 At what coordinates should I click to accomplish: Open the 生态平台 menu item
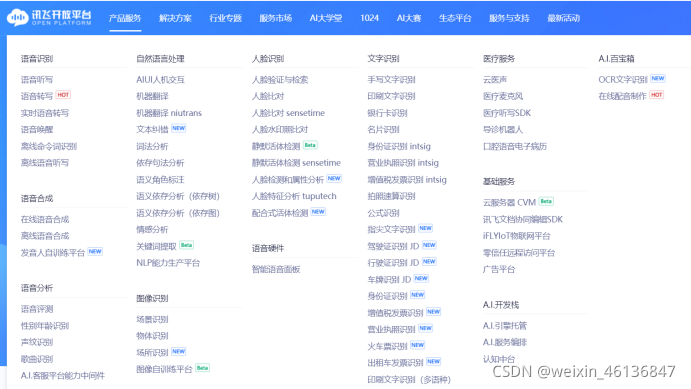[455, 18]
